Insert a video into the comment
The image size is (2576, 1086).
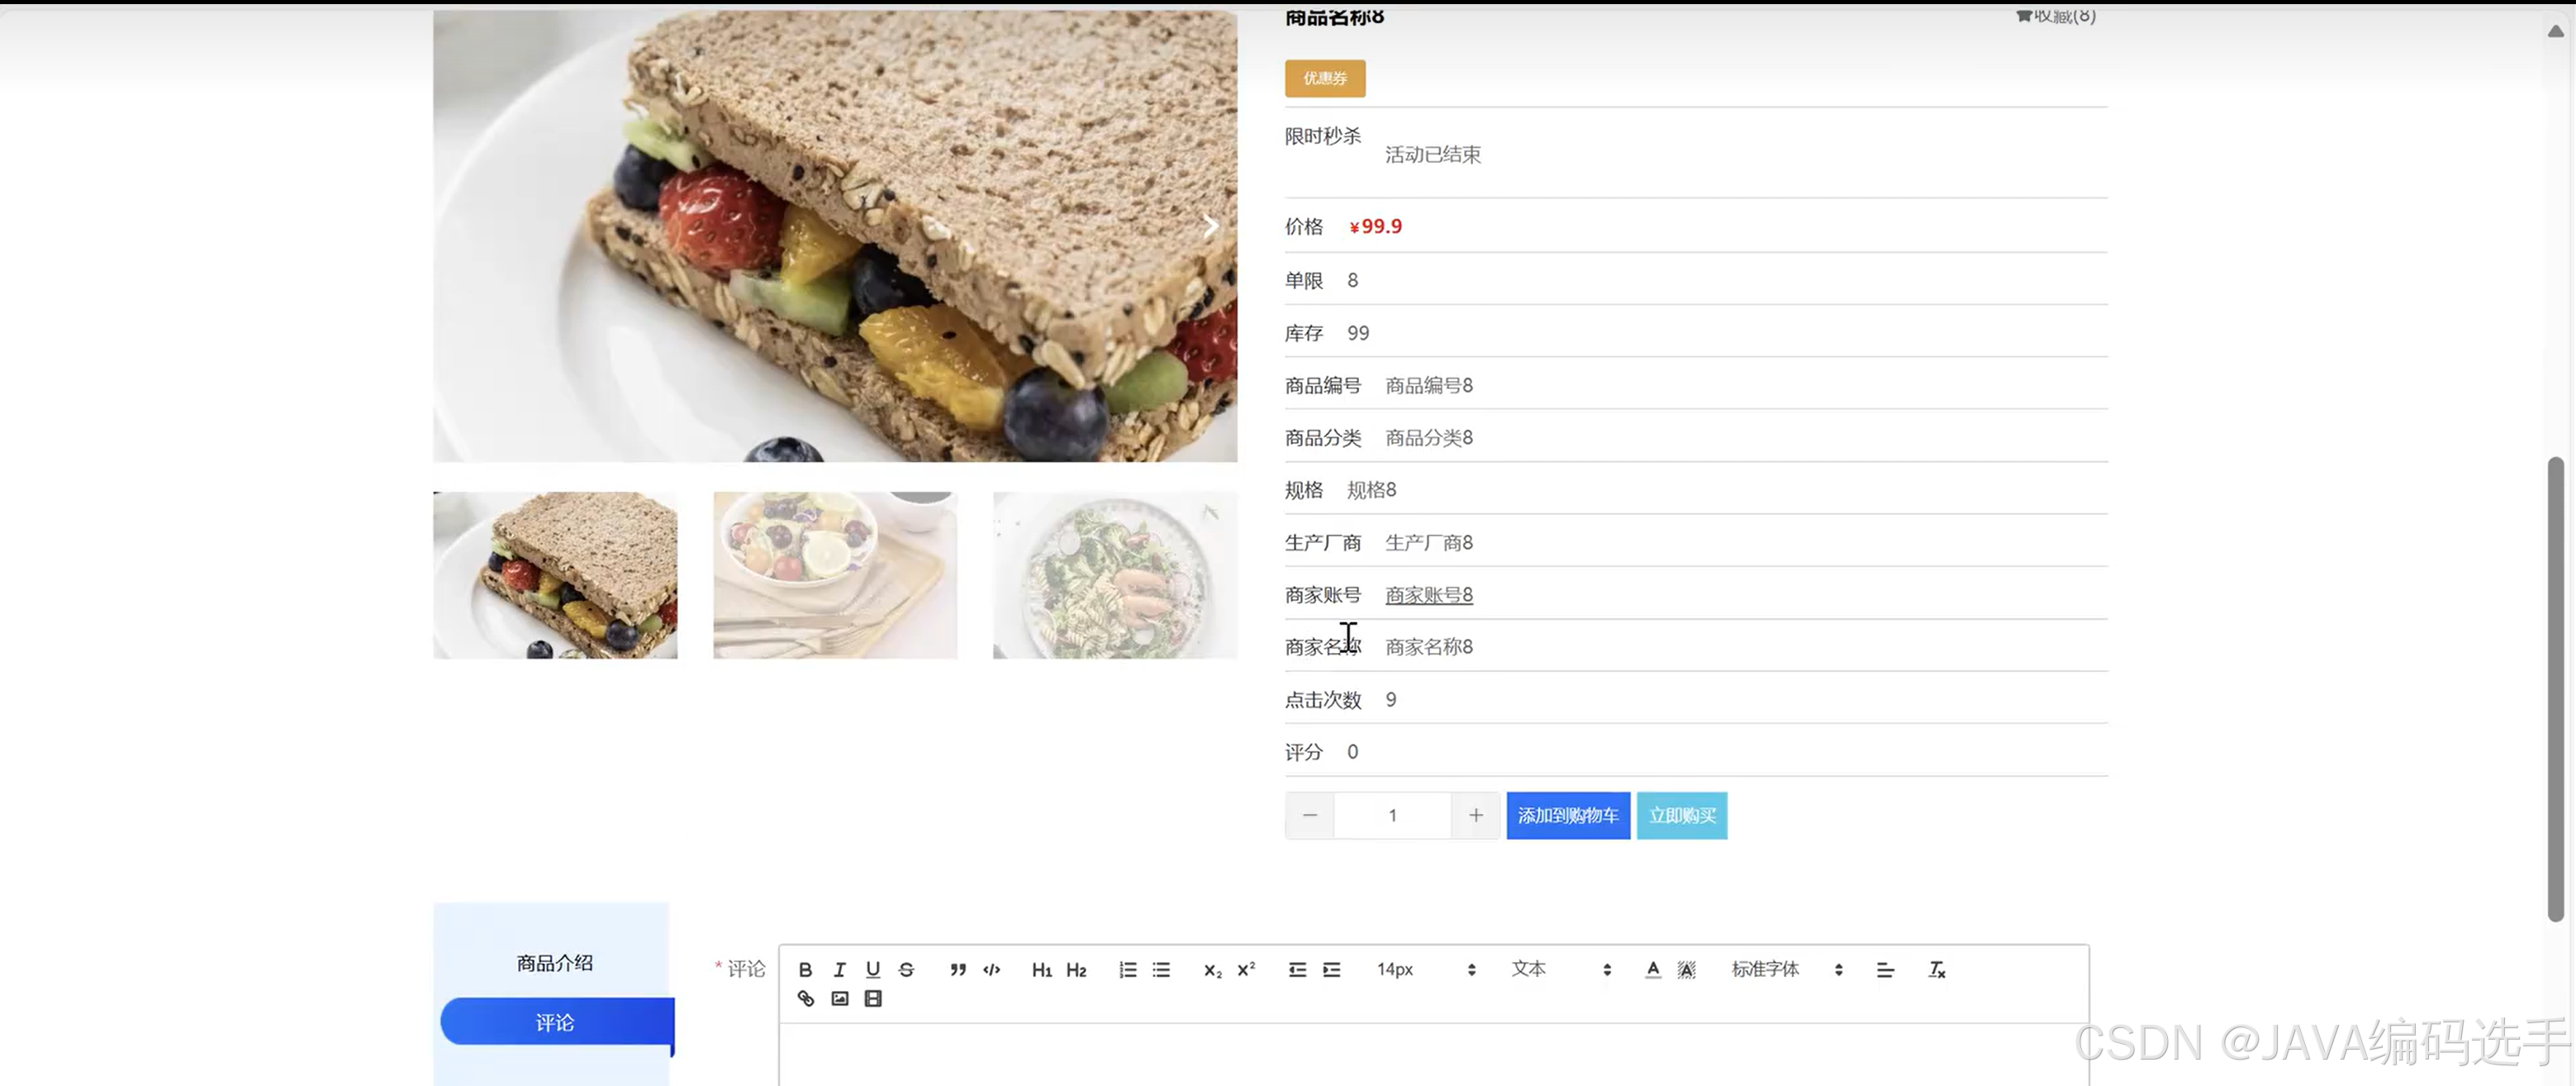pyautogui.click(x=872, y=998)
